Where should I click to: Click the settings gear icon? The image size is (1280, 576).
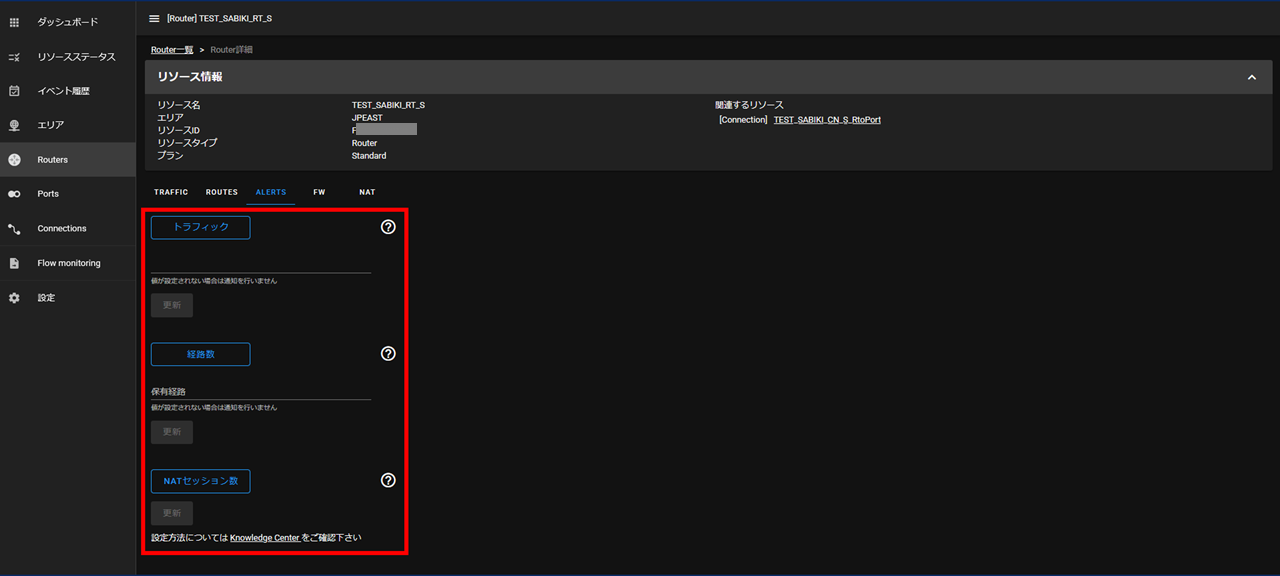pos(14,298)
